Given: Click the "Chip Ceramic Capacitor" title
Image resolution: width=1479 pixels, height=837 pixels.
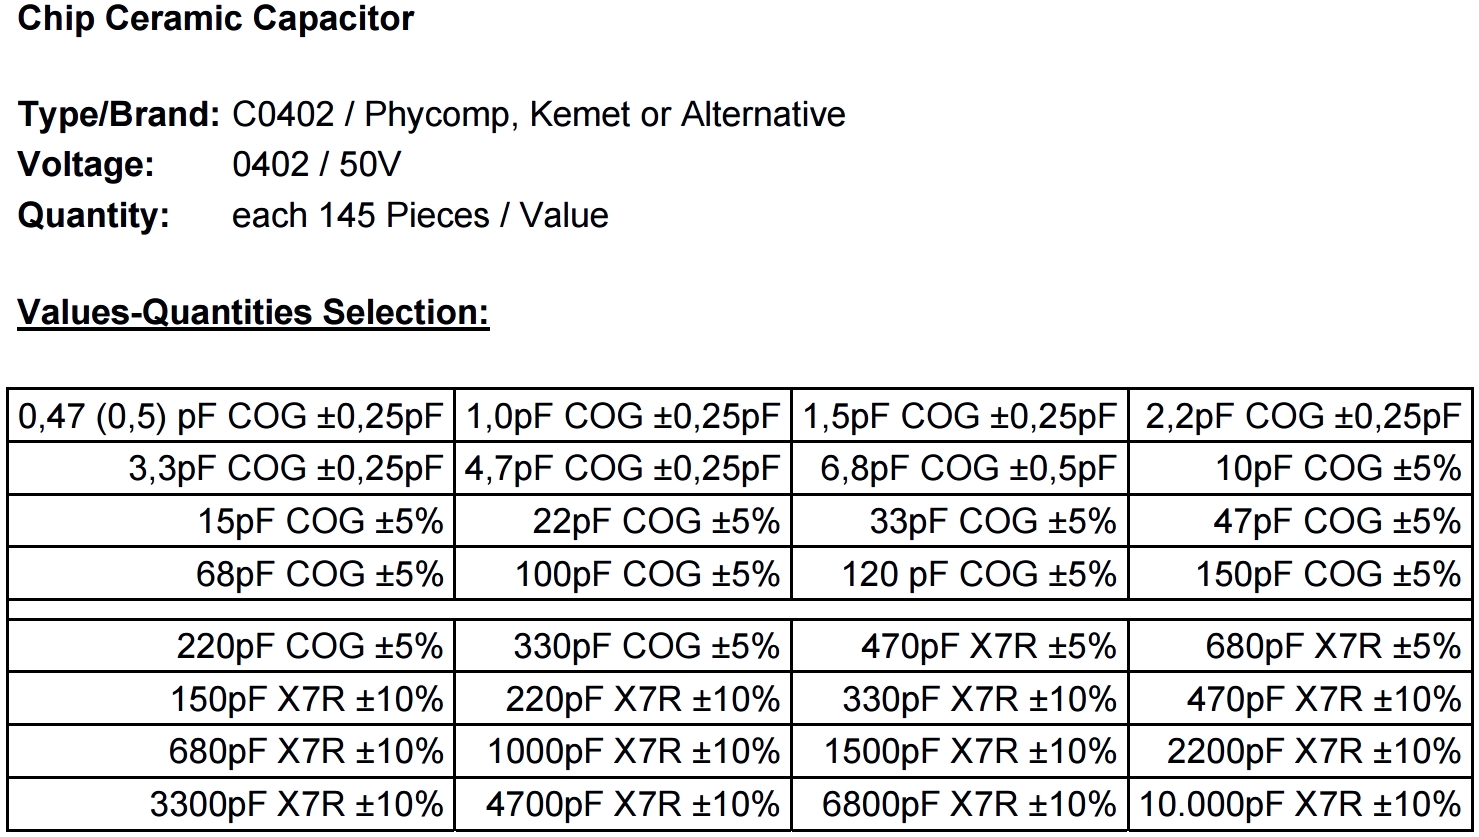Looking at the screenshot, I should point(216,20).
